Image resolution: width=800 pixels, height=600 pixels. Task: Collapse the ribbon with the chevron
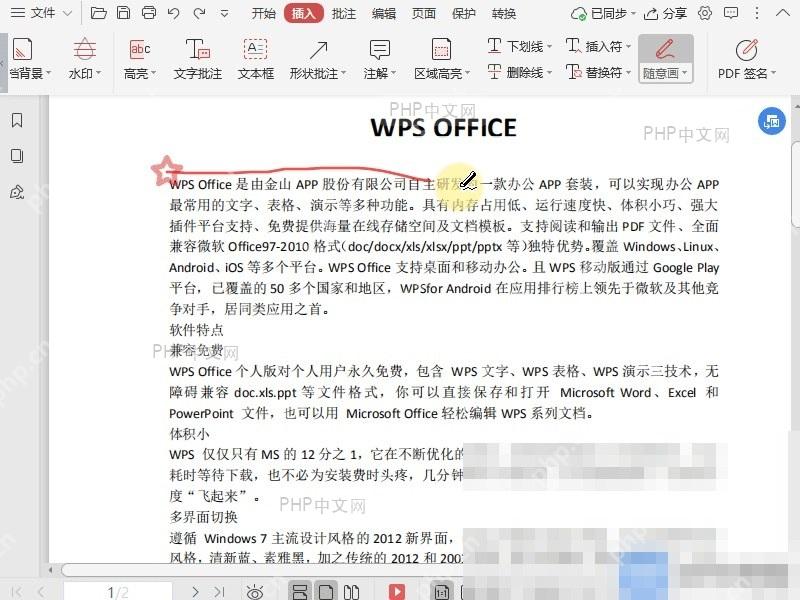pyautogui.click(x=783, y=13)
